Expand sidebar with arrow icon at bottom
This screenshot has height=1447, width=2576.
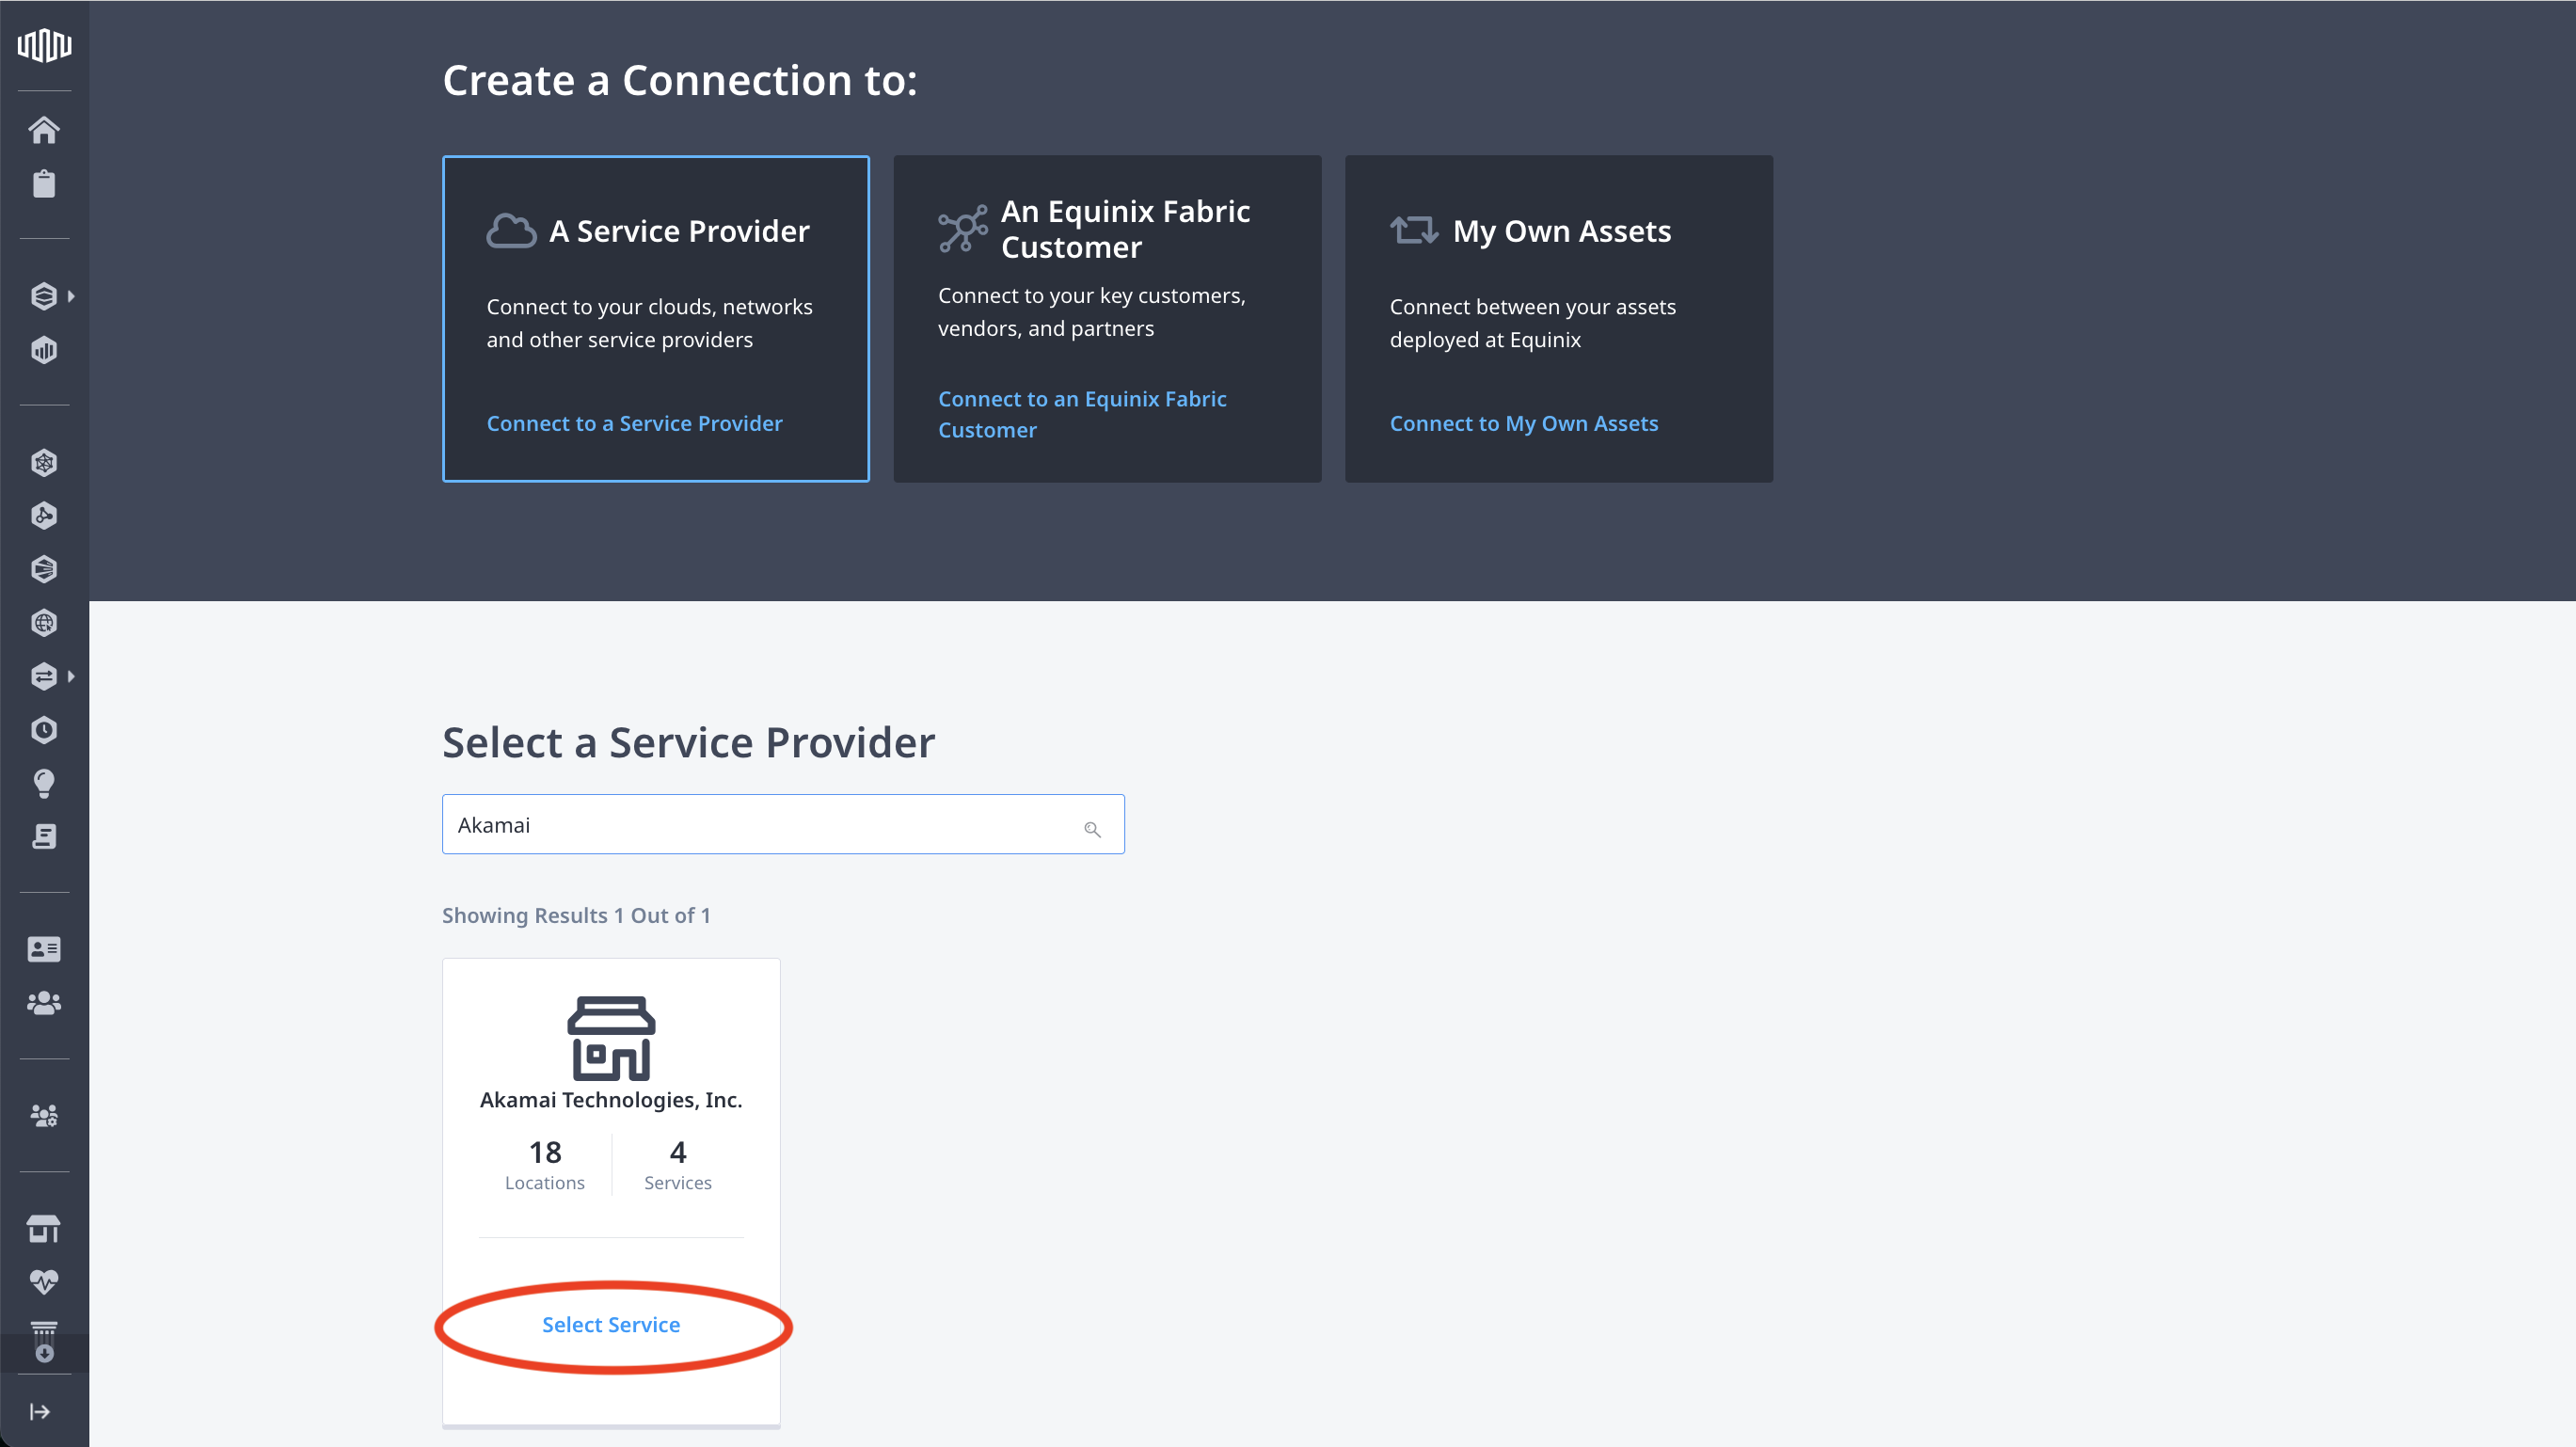pyautogui.click(x=40, y=1412)
